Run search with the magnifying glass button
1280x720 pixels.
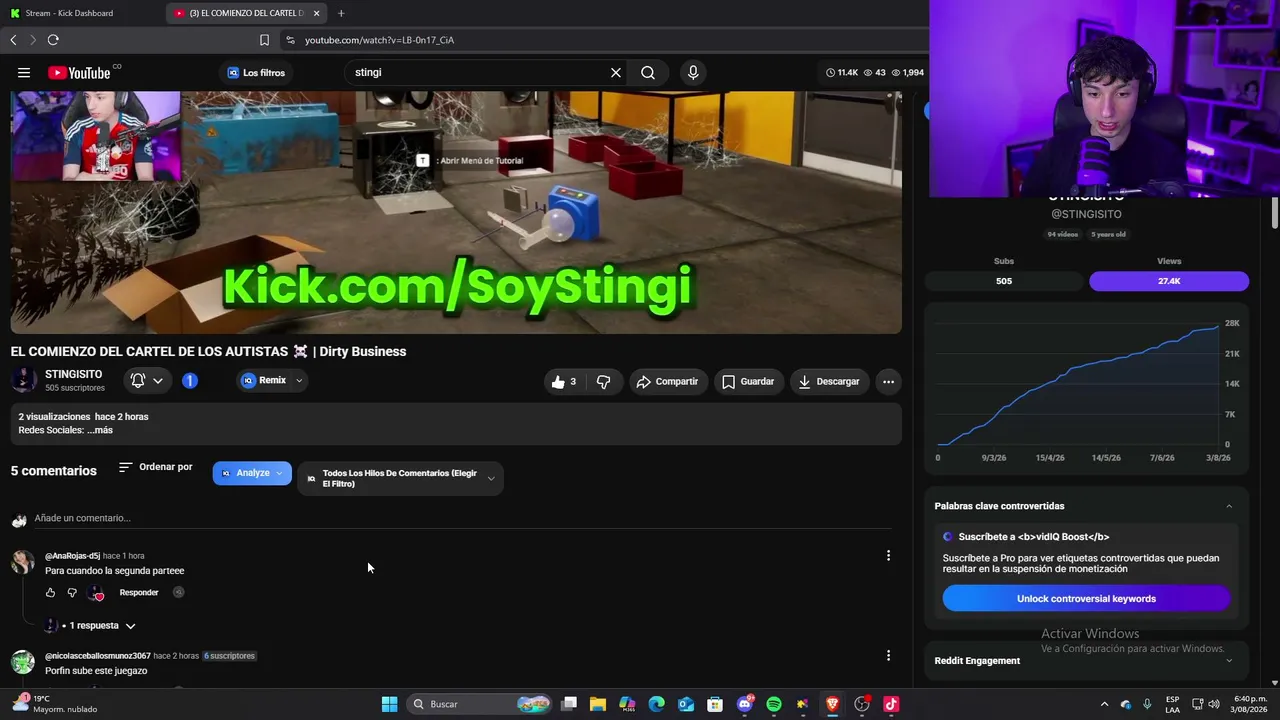pyautogui.click(x=648, y=72)
